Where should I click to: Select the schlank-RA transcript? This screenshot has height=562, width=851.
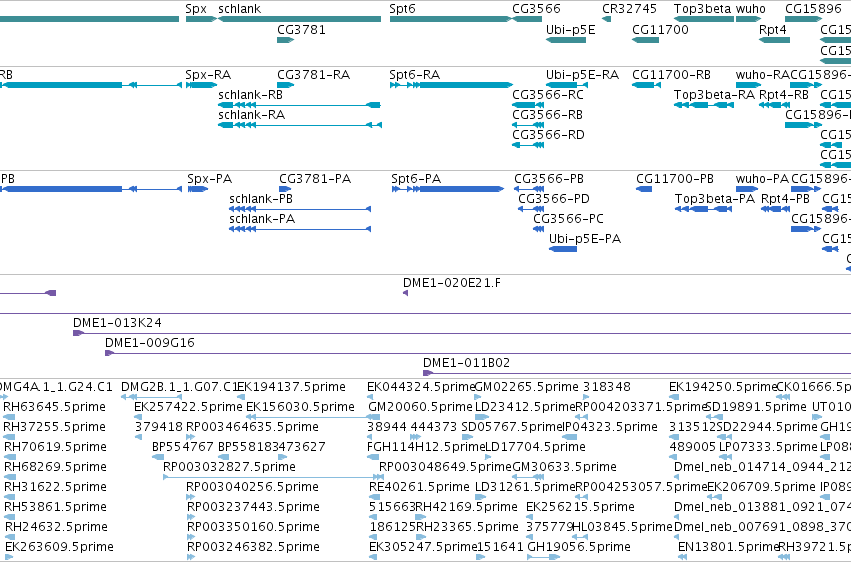300,125
